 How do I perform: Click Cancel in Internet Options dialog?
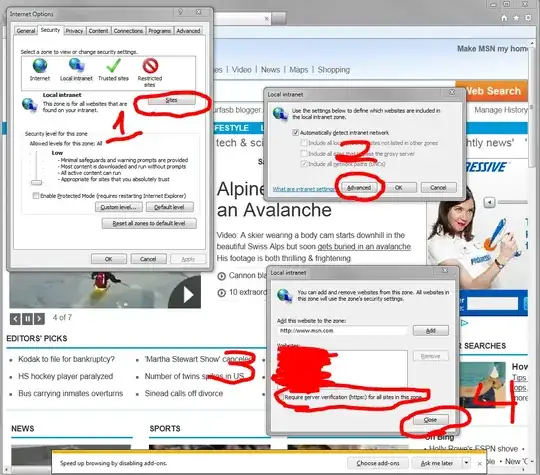(x=148, y=259)
